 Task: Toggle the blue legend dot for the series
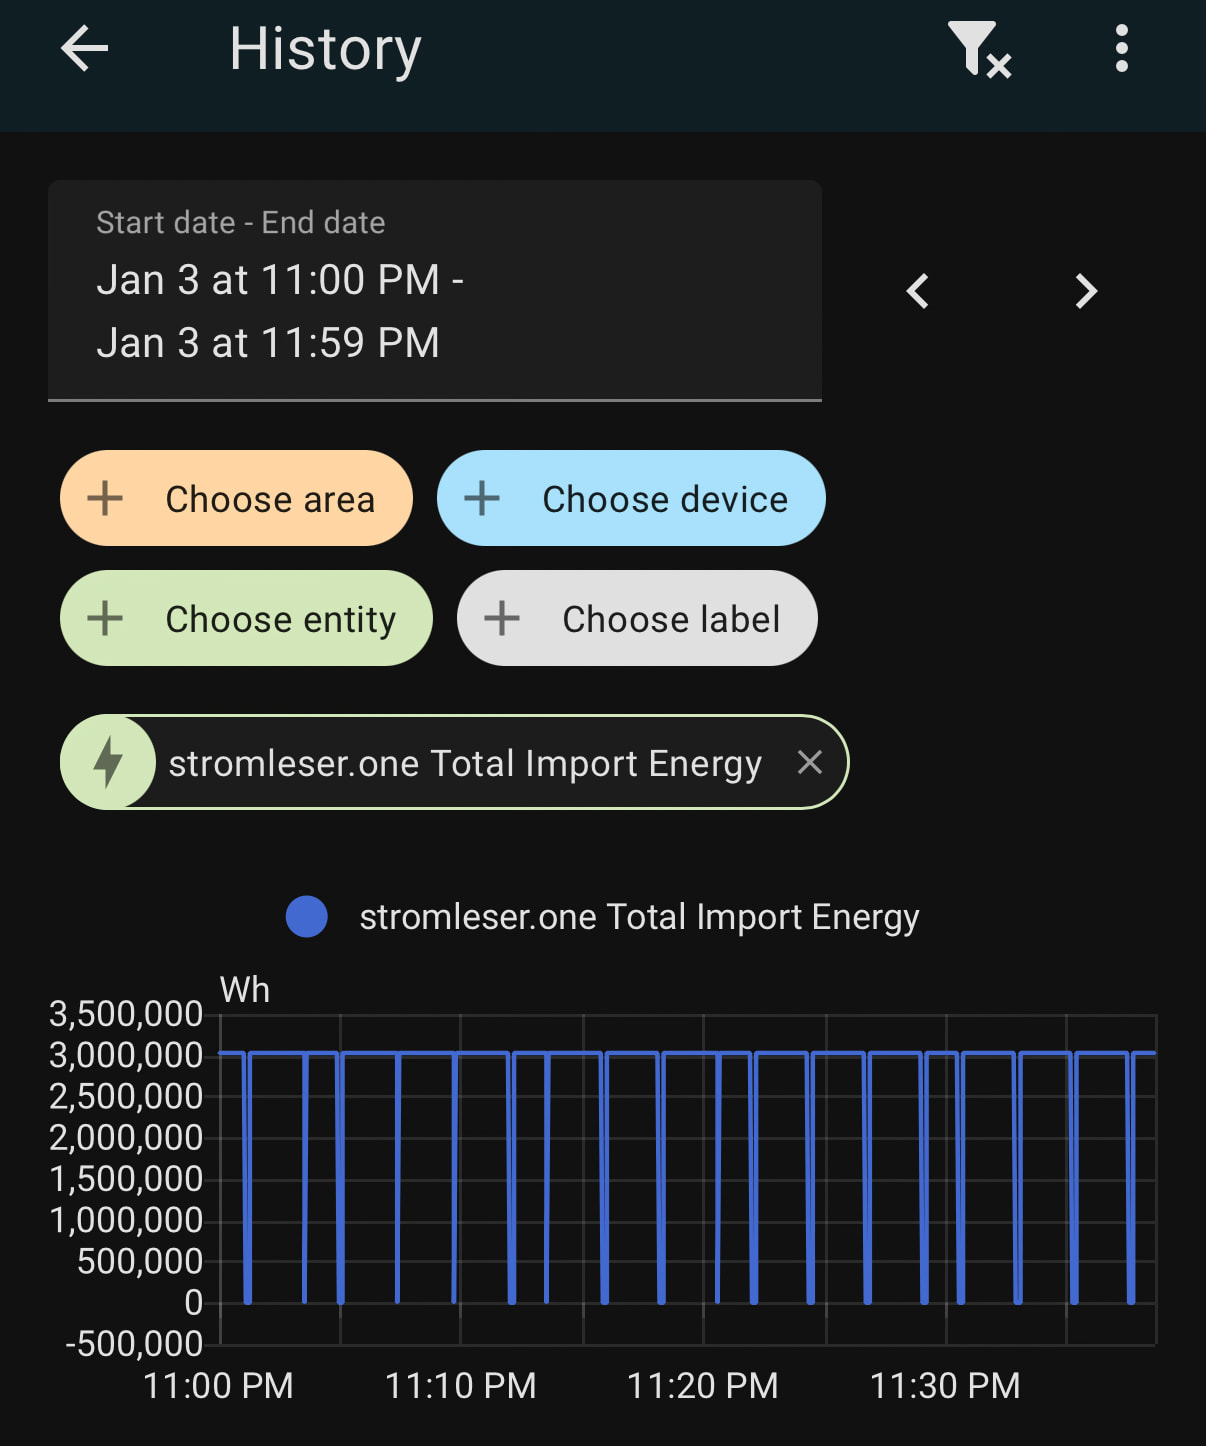pyautogui.click(x=306, y=917)
